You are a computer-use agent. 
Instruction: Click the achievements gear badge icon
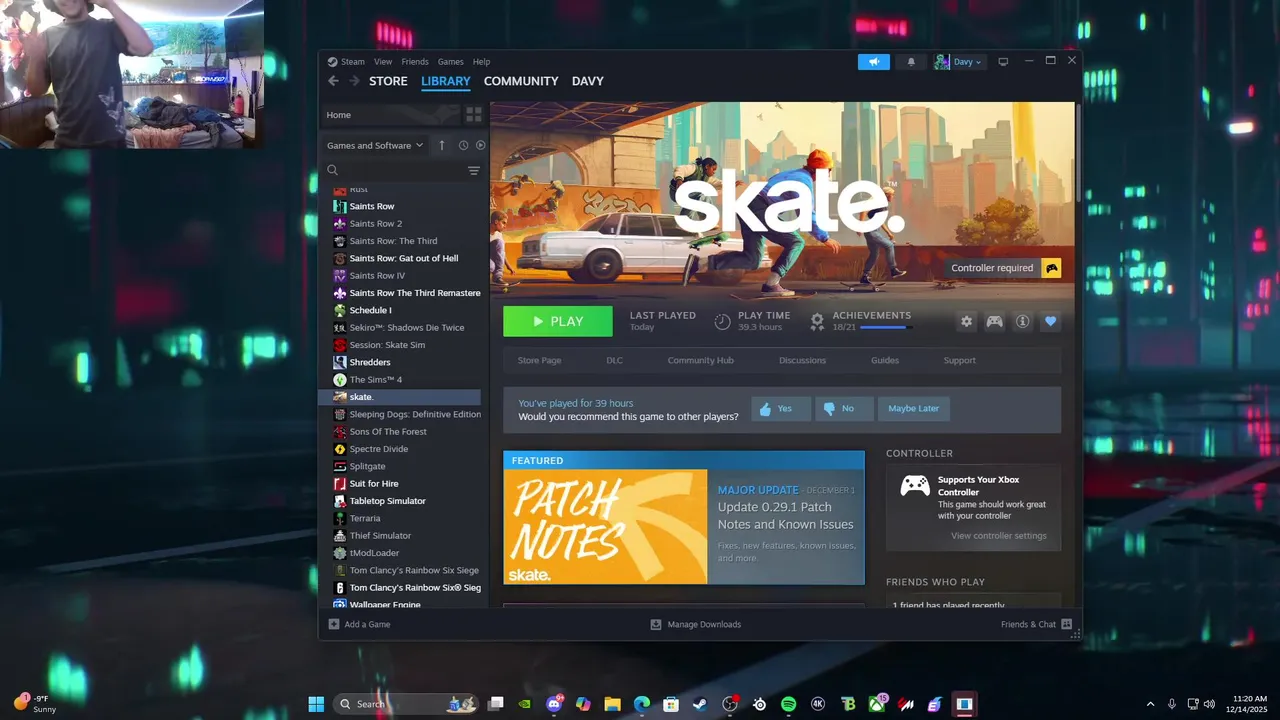(x=817, y=321)
